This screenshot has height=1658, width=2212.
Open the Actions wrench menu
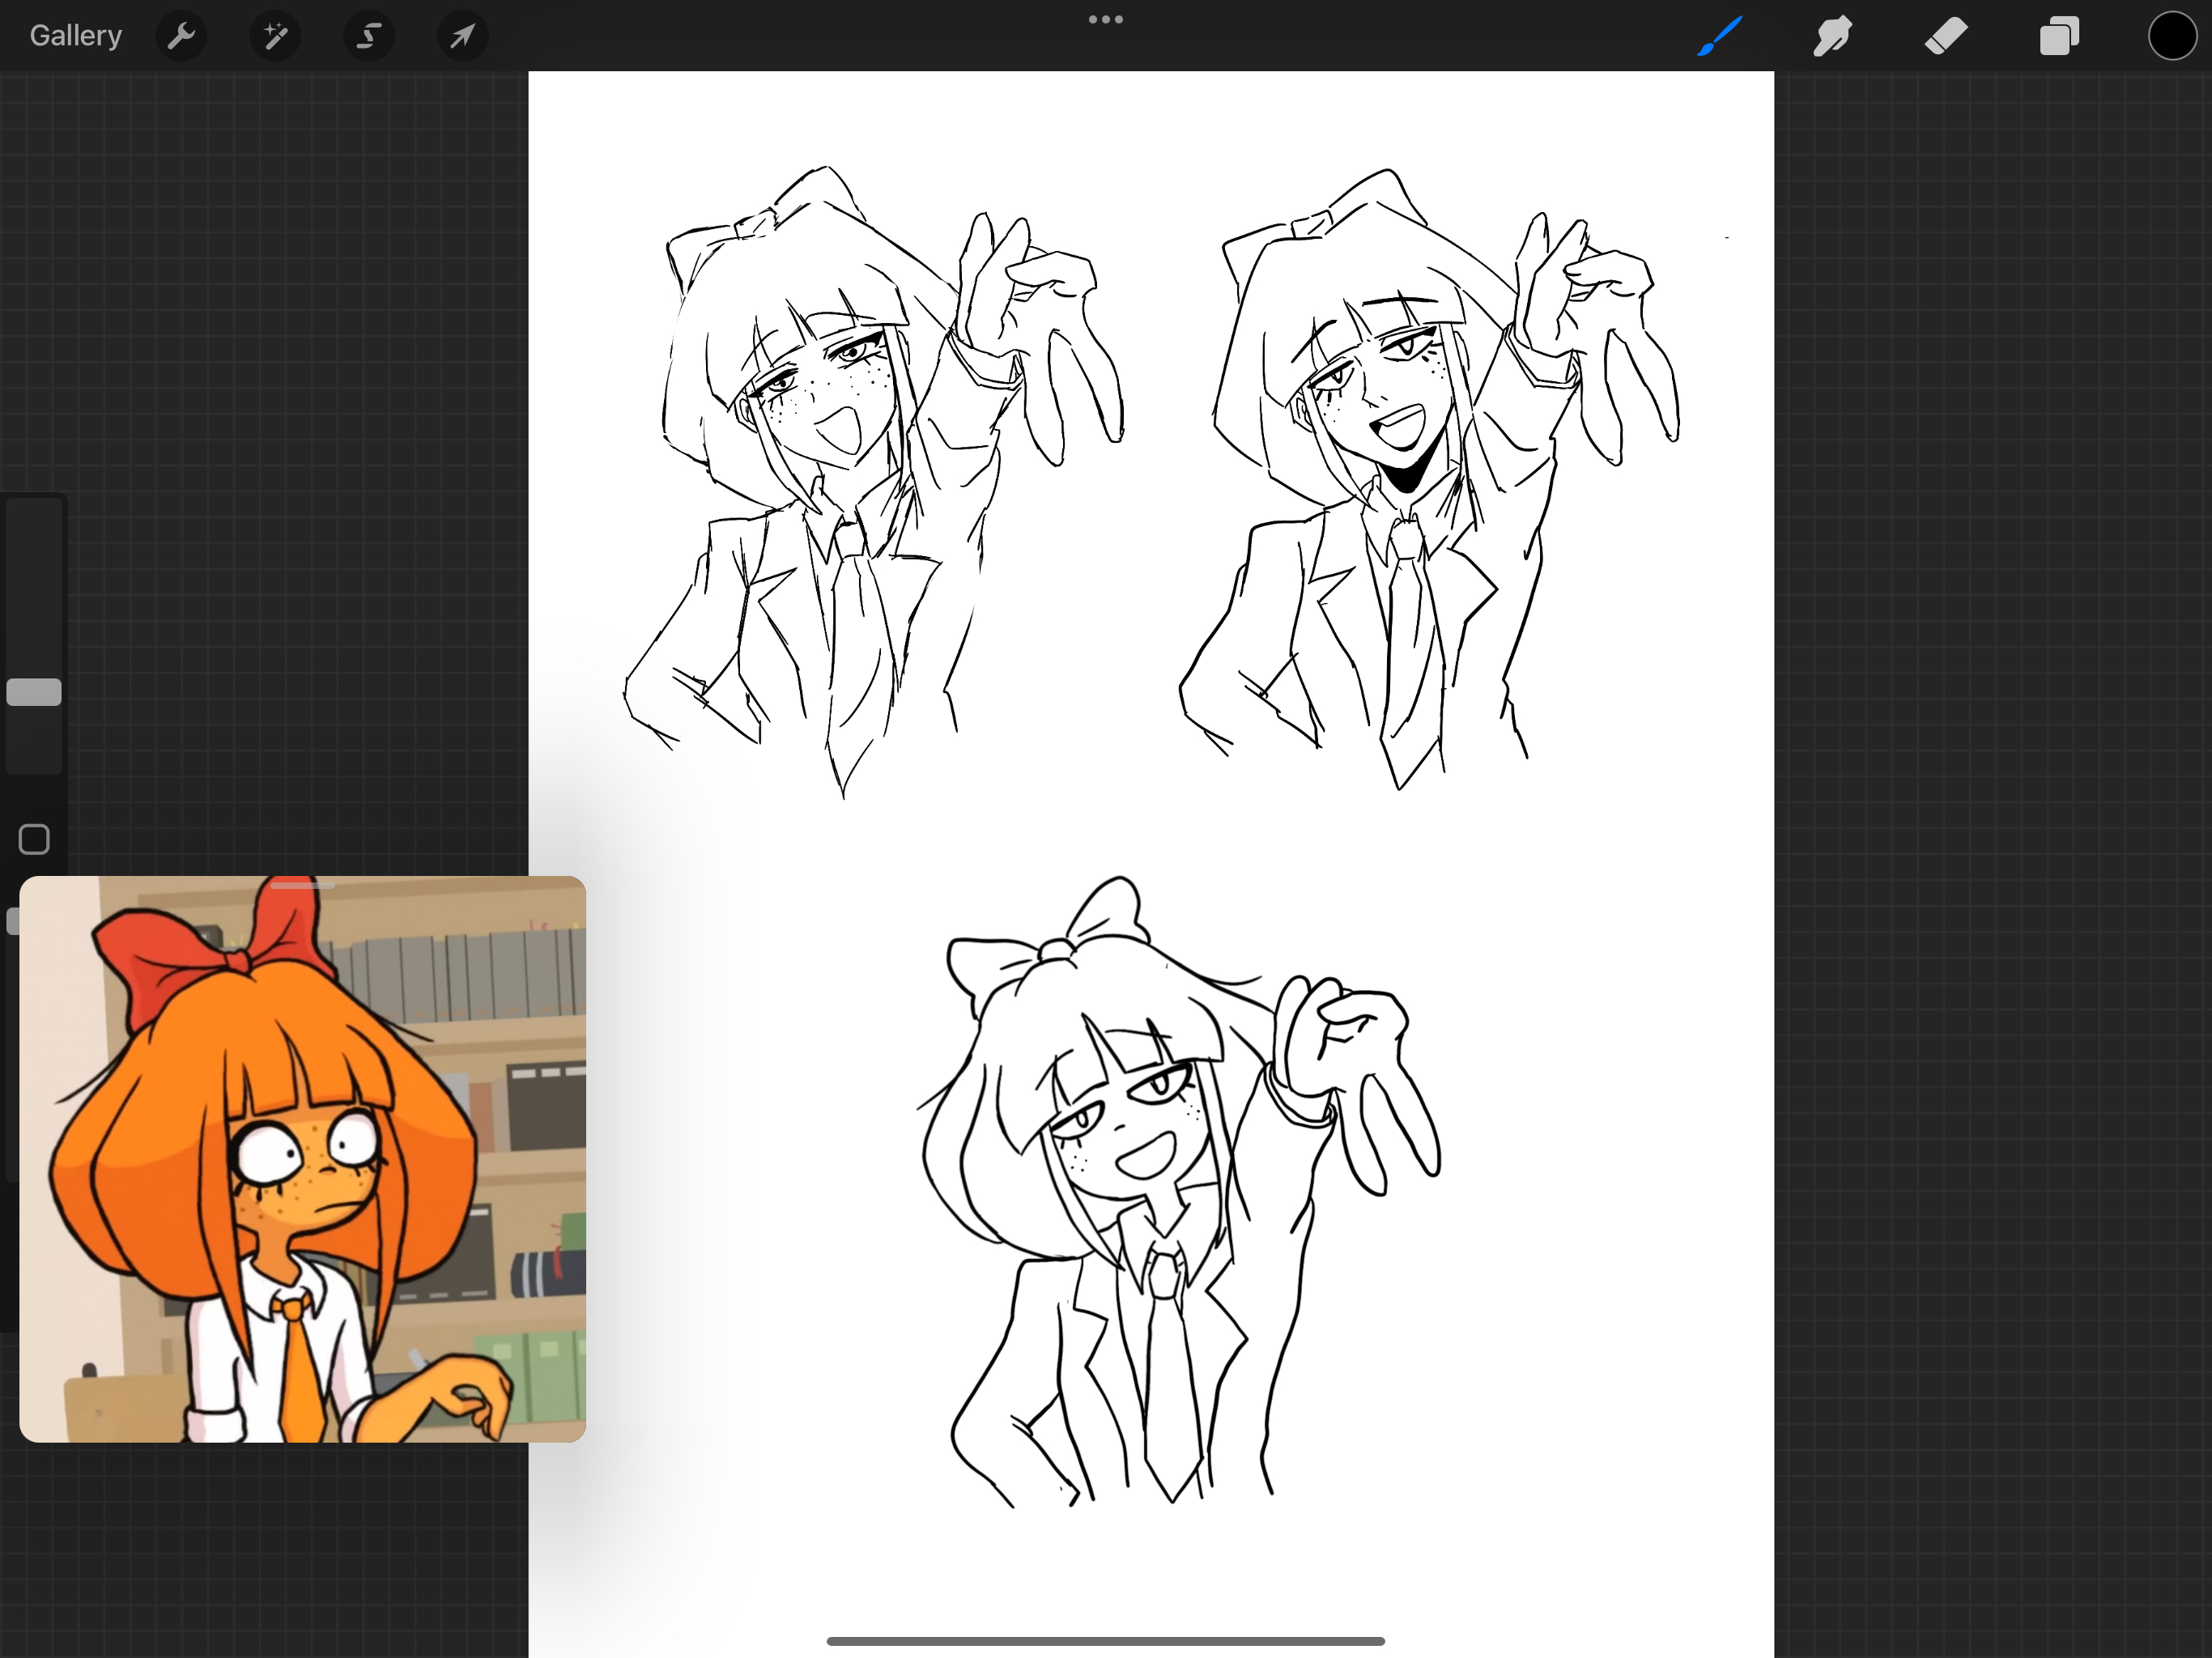pos(181,37)
